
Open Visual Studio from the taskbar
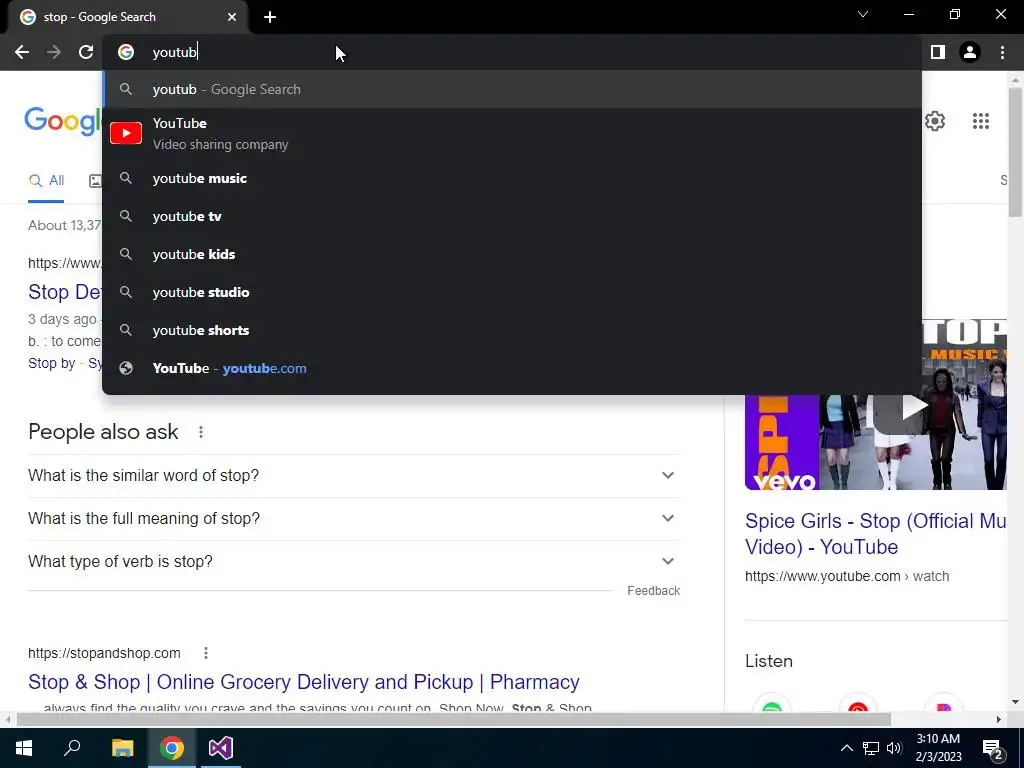pyautogui.click(x=221, y=748)
